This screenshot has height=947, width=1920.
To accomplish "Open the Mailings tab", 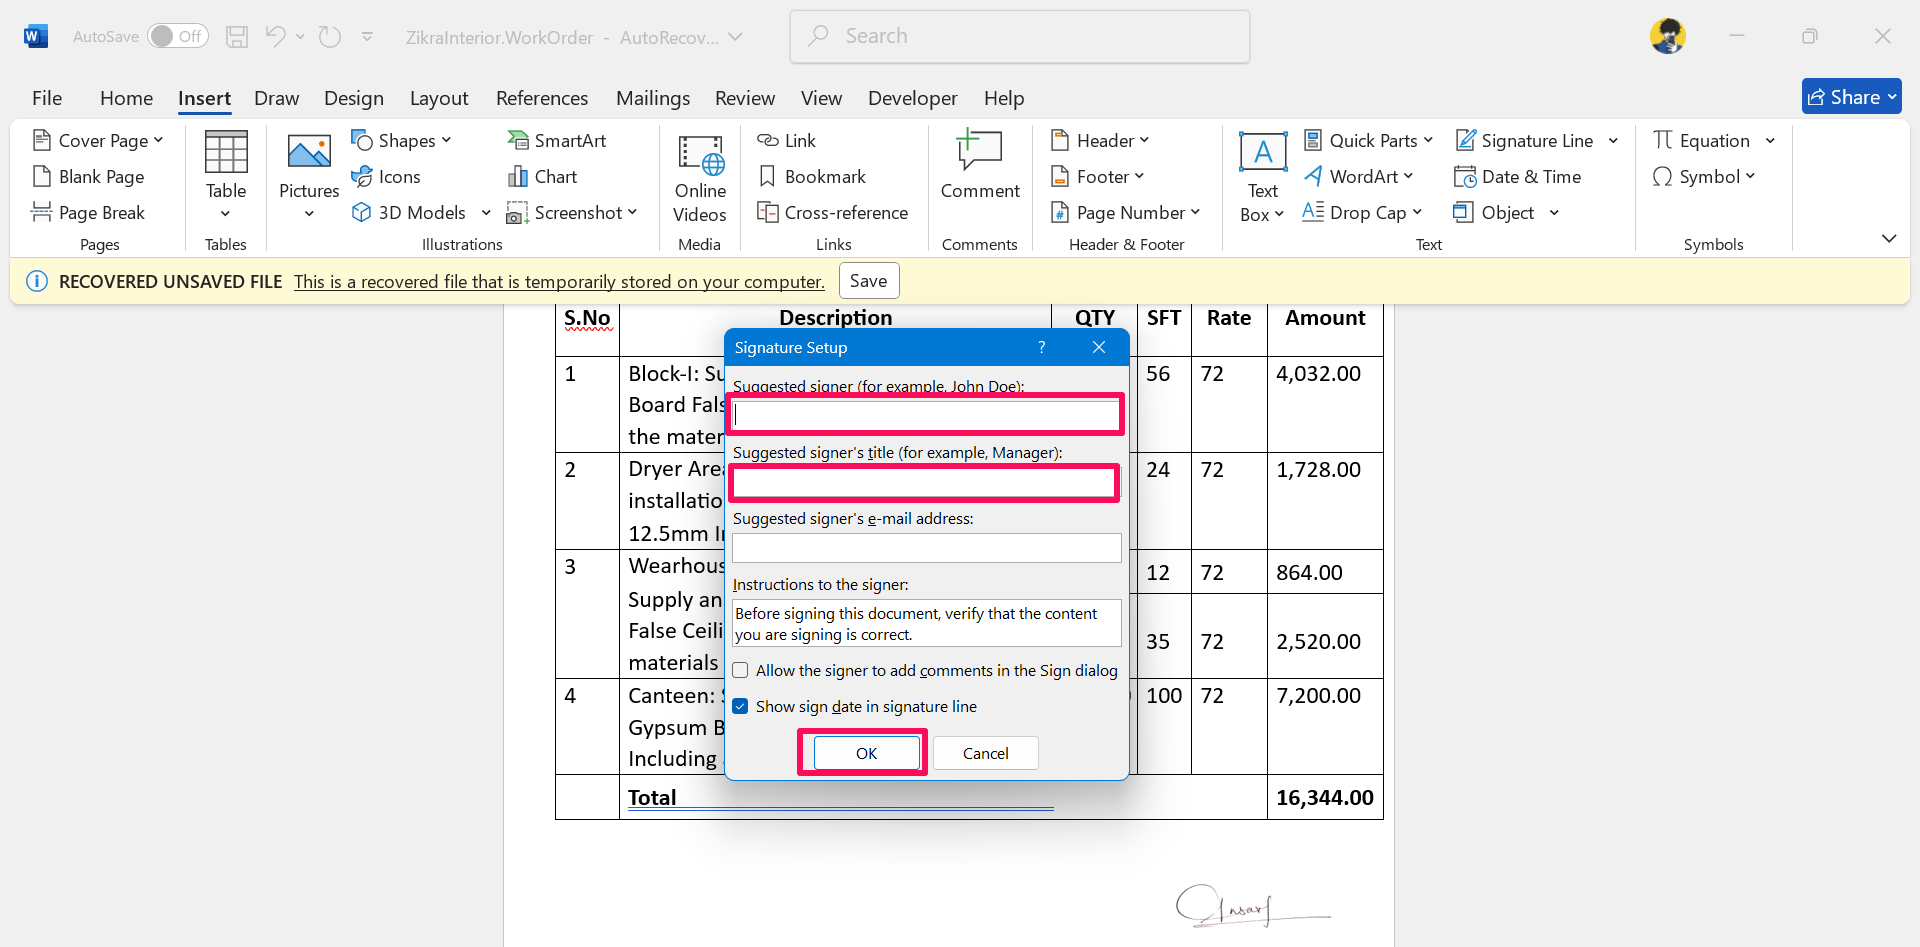I will pos(653,98).
